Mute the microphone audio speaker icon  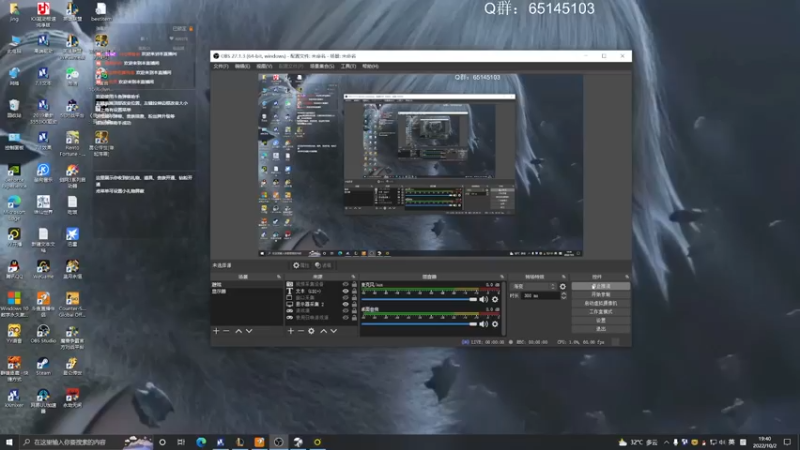[x=483, y=299]
